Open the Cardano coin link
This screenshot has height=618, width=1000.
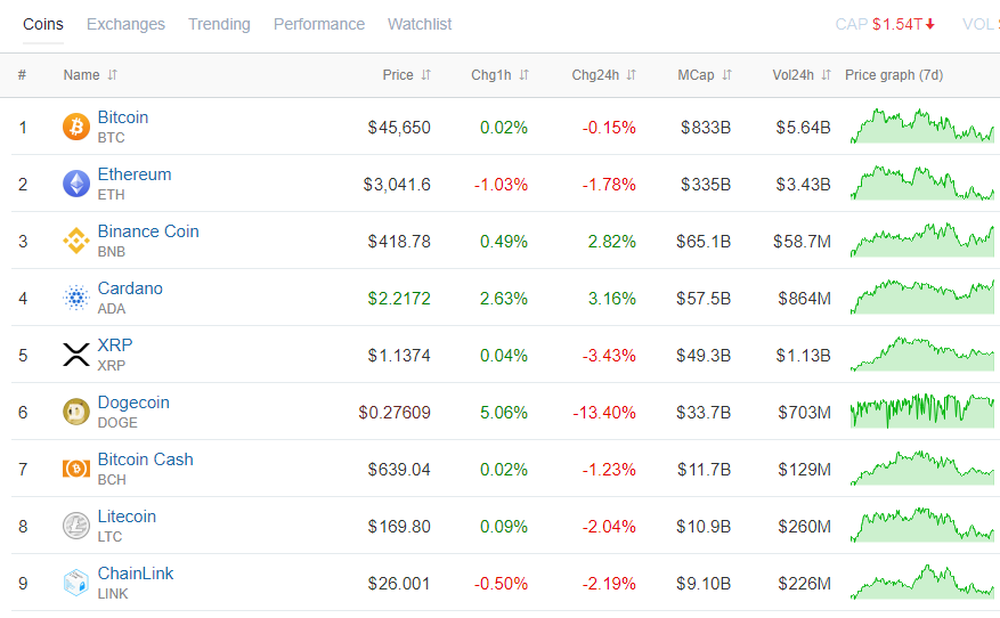130,288
